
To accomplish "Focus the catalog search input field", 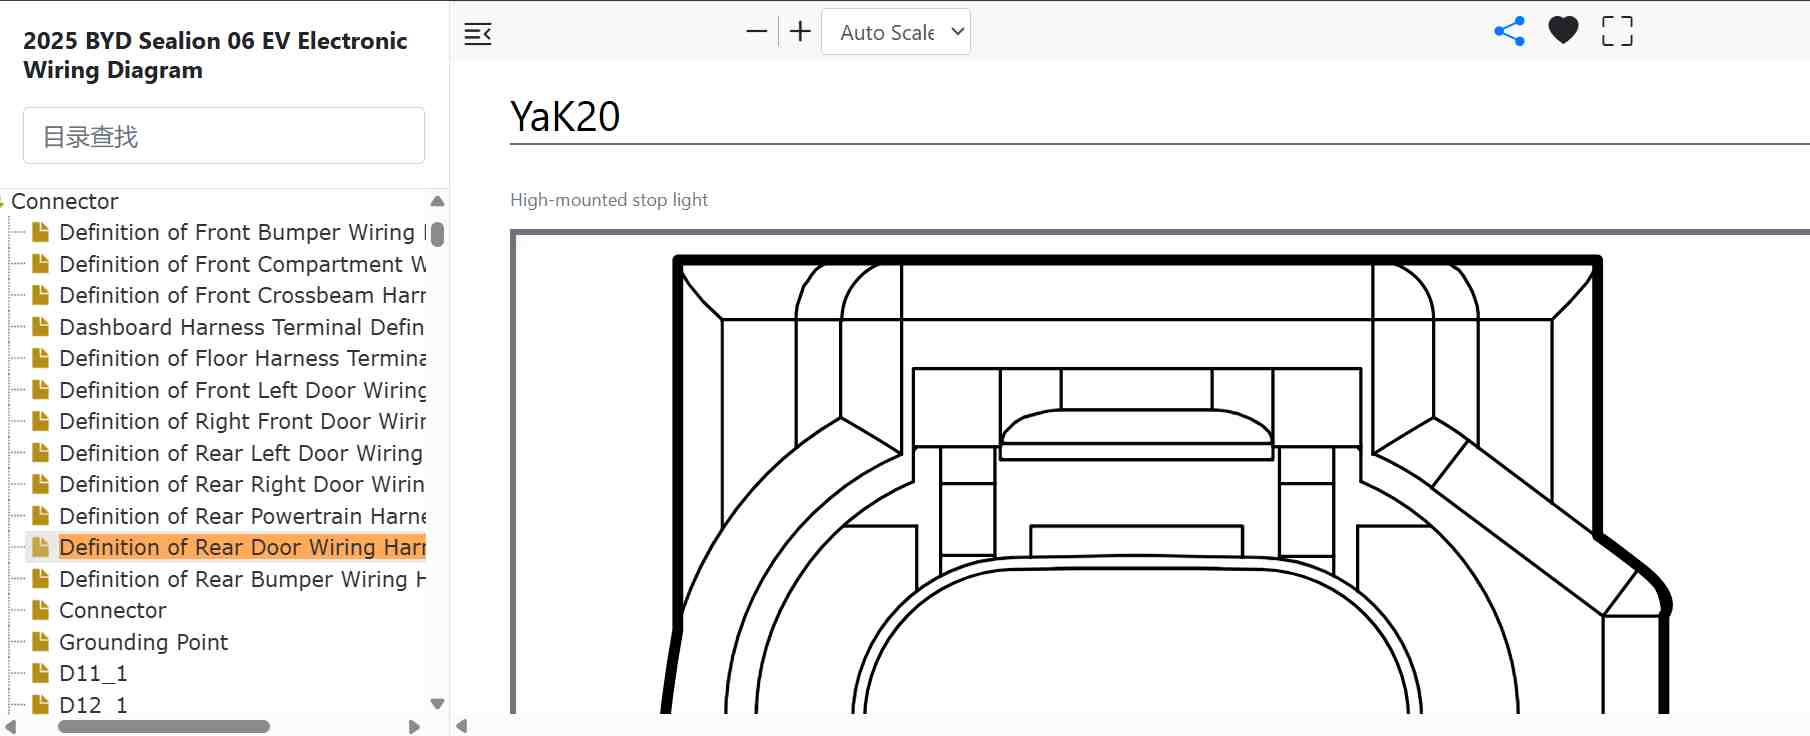I will (x=224, y=135).
